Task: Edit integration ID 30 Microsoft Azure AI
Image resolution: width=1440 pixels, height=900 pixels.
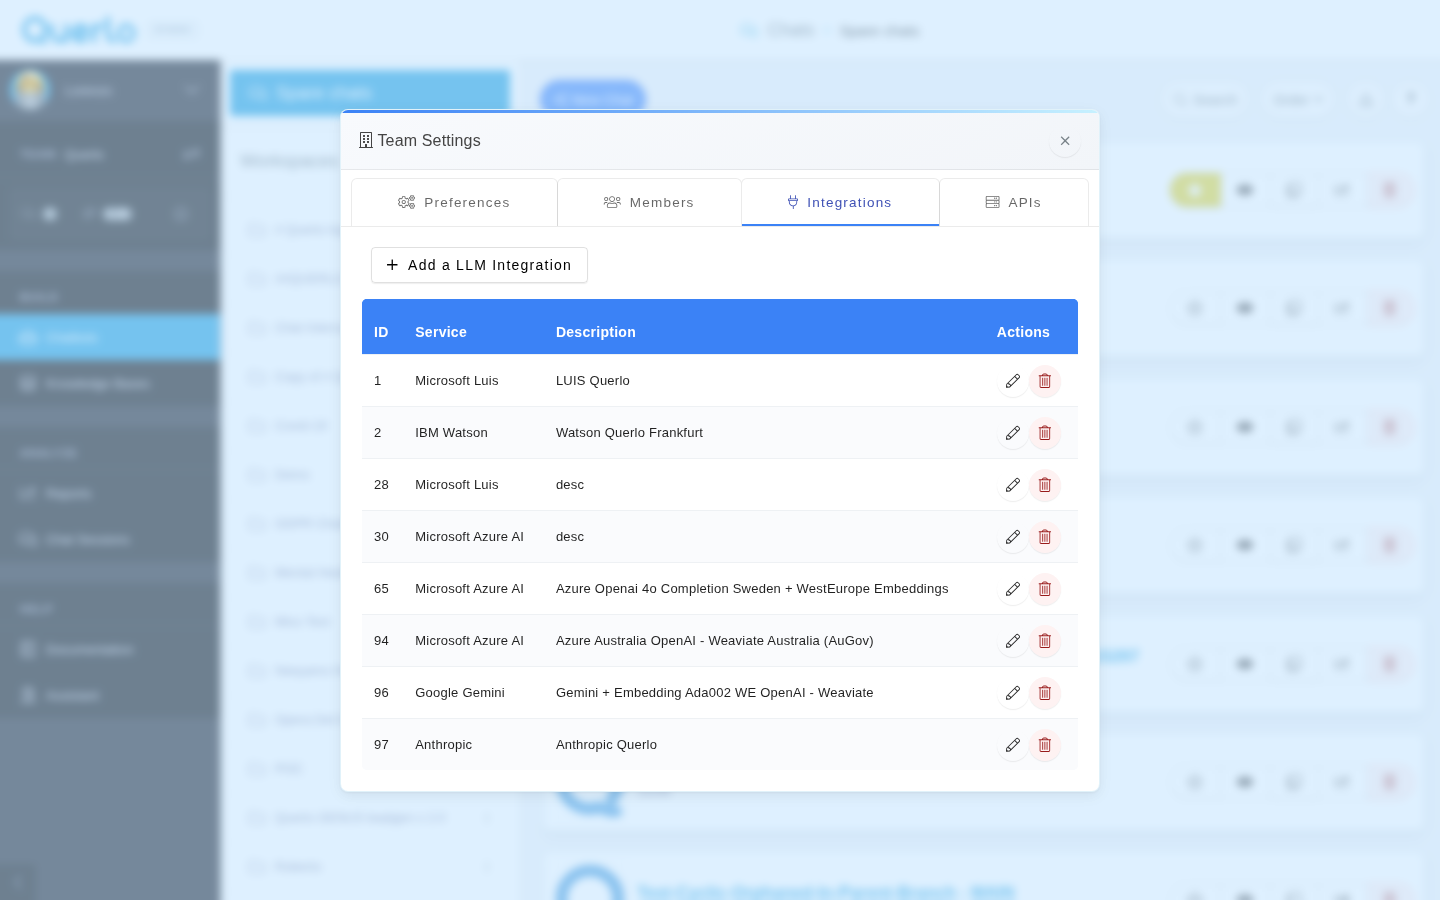Action: (x=1013, y=537)
